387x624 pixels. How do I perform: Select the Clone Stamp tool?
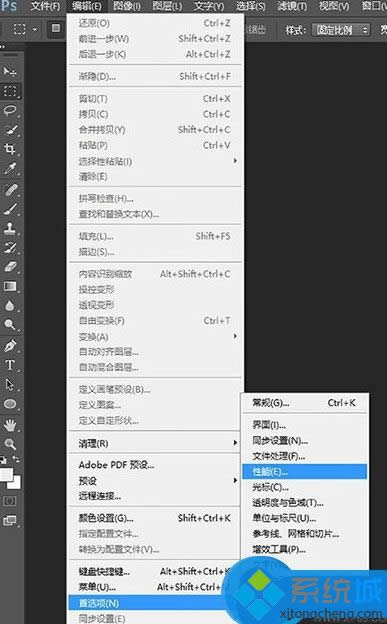pyautogui.click(x=10, y=228)
